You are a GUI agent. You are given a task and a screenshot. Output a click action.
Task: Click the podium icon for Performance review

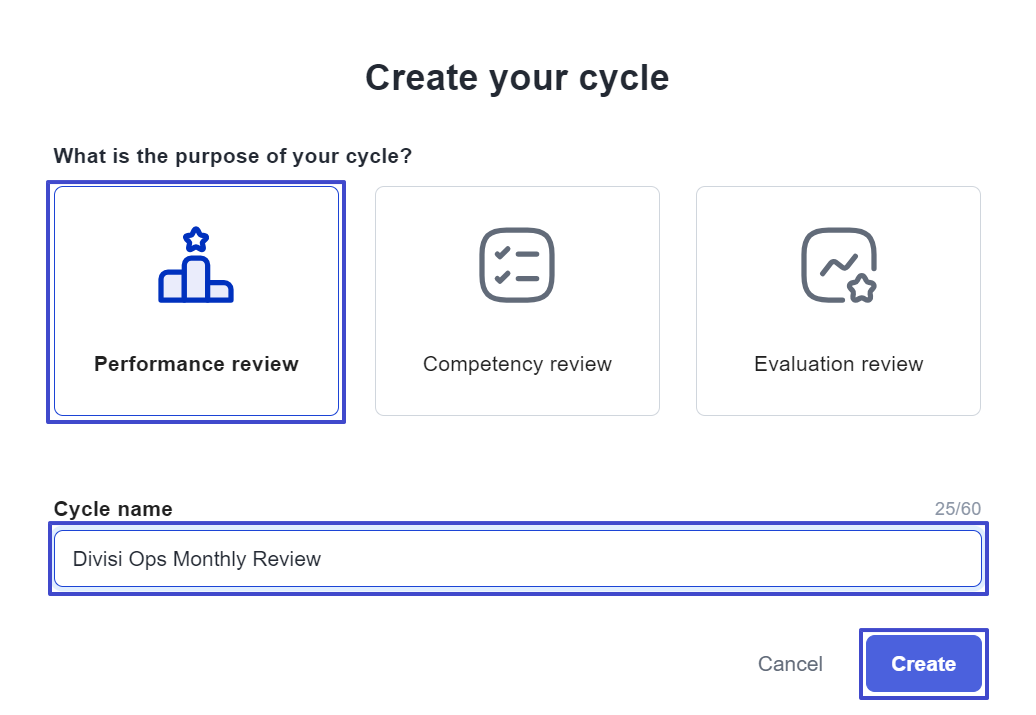pos(196,279)
